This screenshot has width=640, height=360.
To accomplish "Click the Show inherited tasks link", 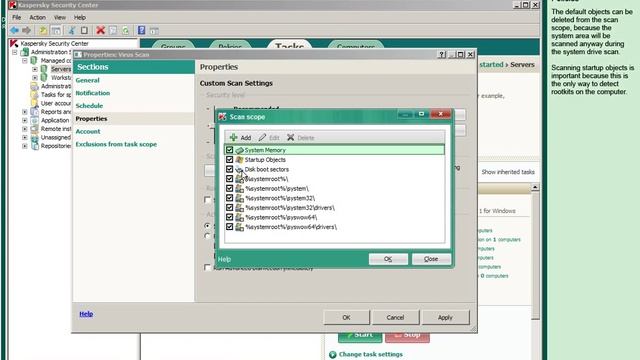I will point(508,172).
